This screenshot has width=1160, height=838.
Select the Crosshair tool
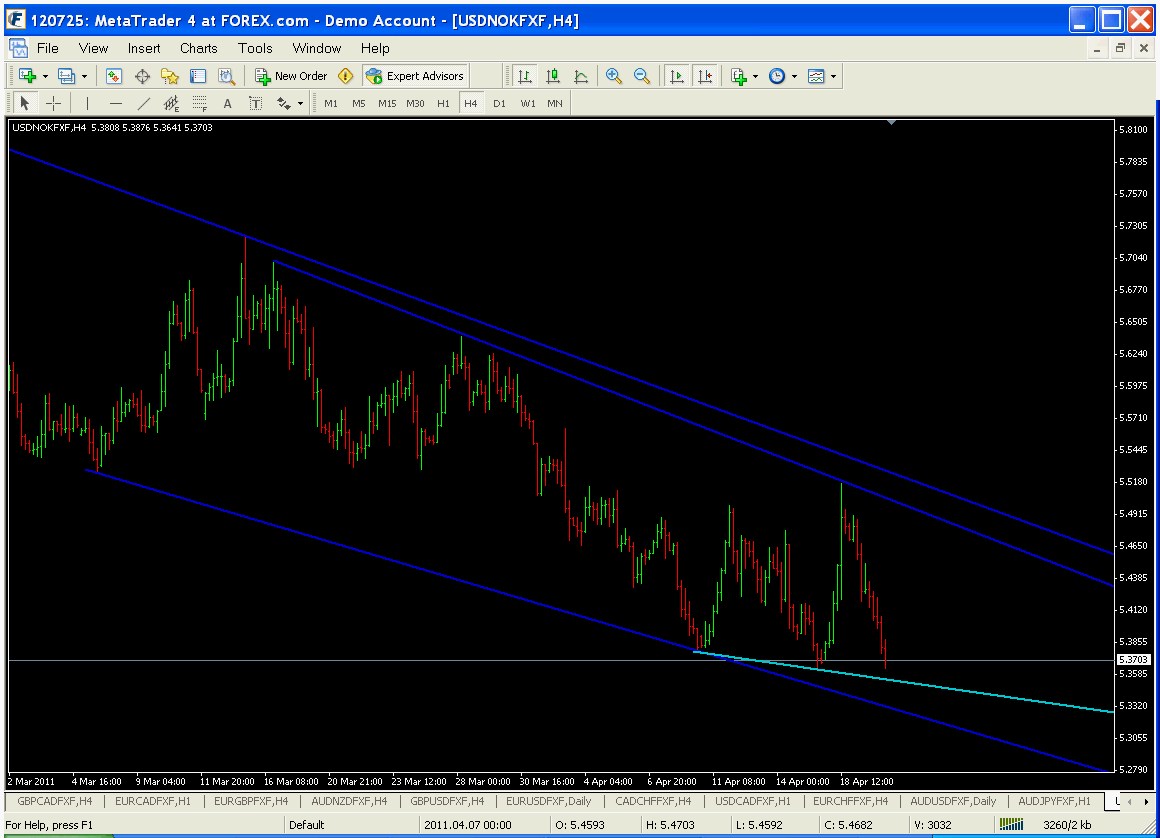(x=53, y=103)
